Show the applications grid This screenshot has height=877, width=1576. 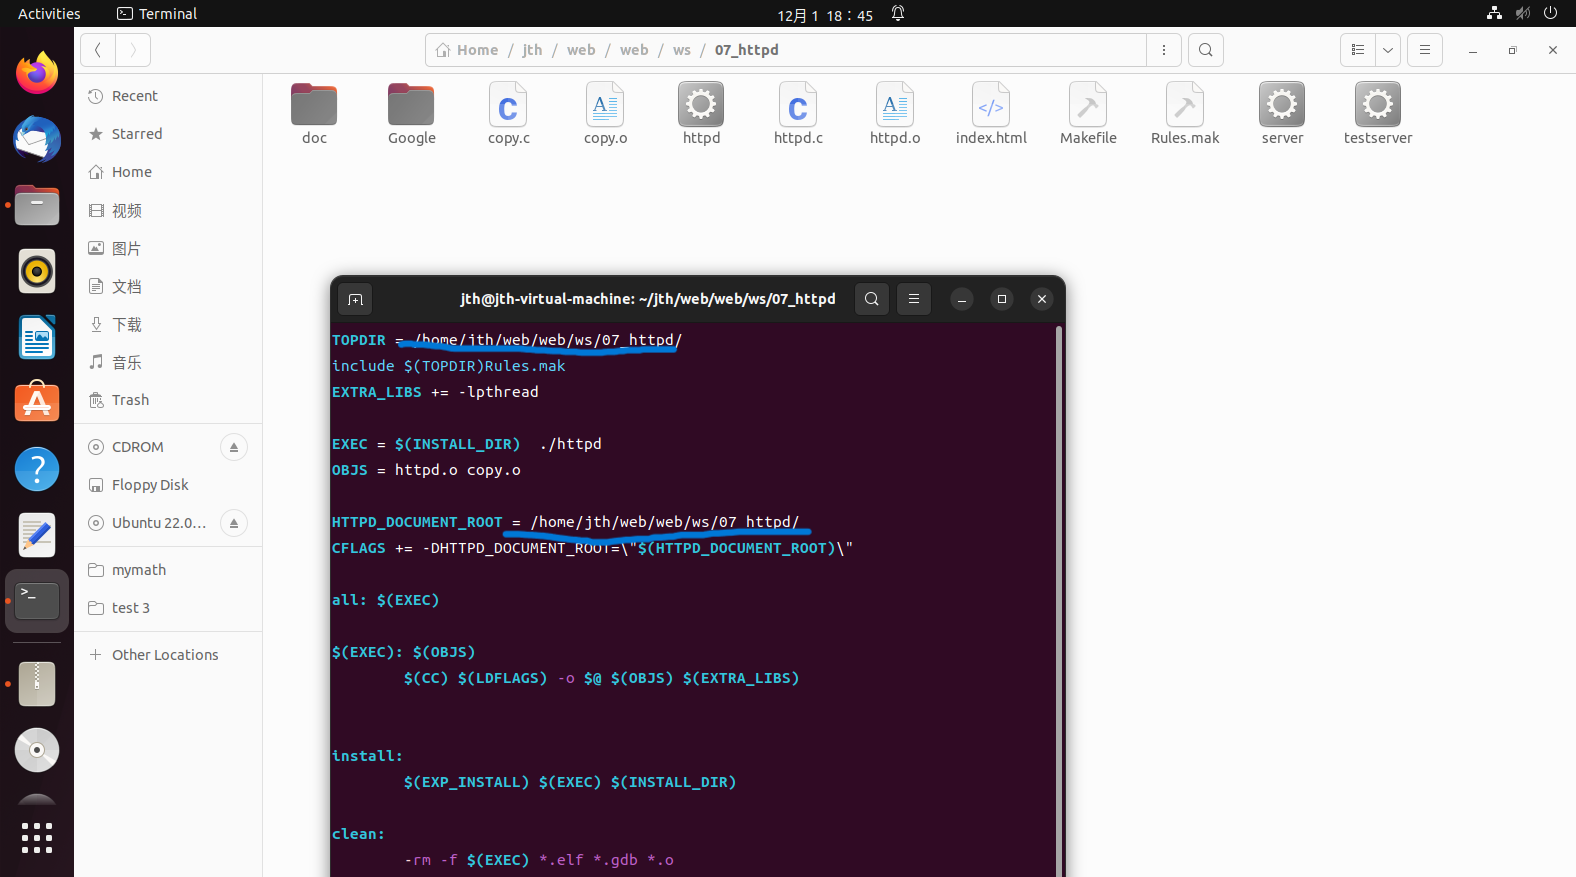pyautogui.click(x=37, y=838)
